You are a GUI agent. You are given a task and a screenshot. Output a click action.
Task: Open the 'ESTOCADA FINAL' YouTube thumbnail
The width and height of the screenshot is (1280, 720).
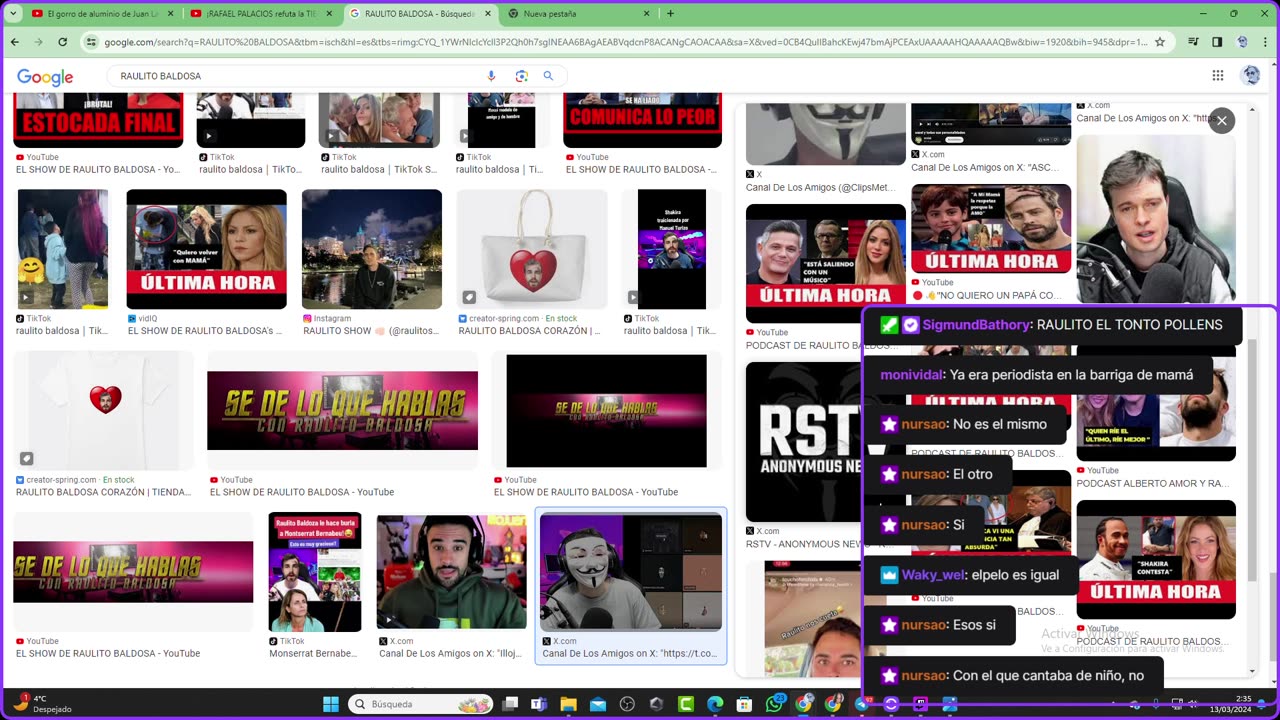click(x=98, y=120)
